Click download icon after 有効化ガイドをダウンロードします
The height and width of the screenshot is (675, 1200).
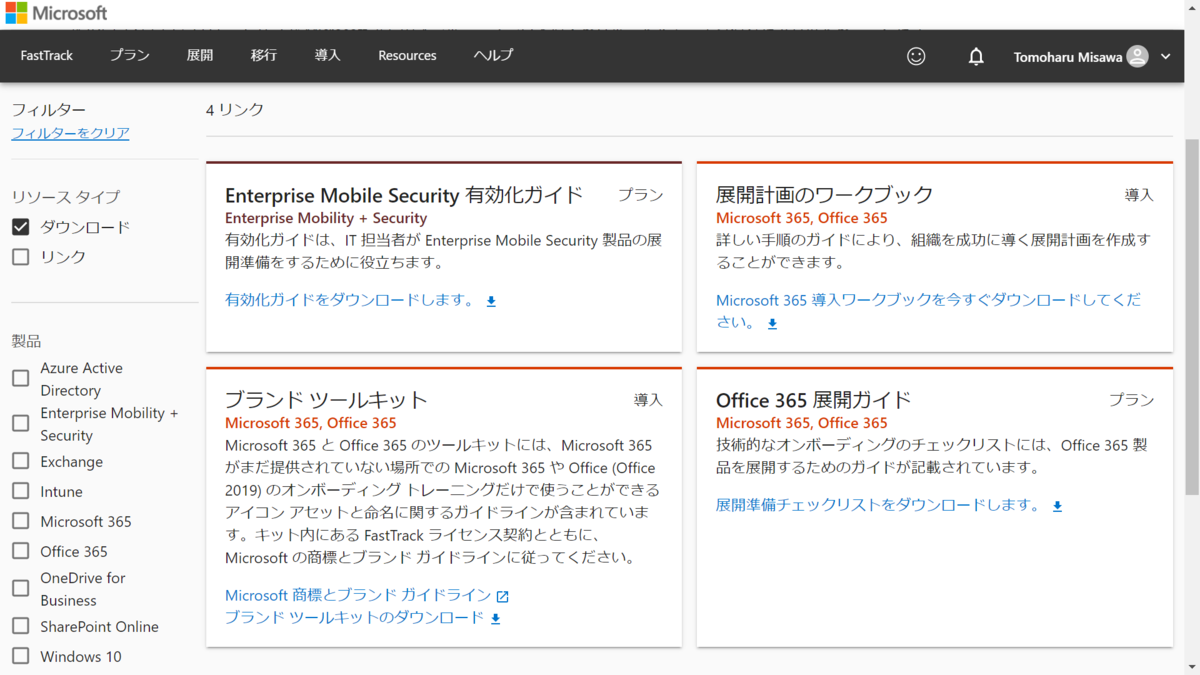point(491,301)
